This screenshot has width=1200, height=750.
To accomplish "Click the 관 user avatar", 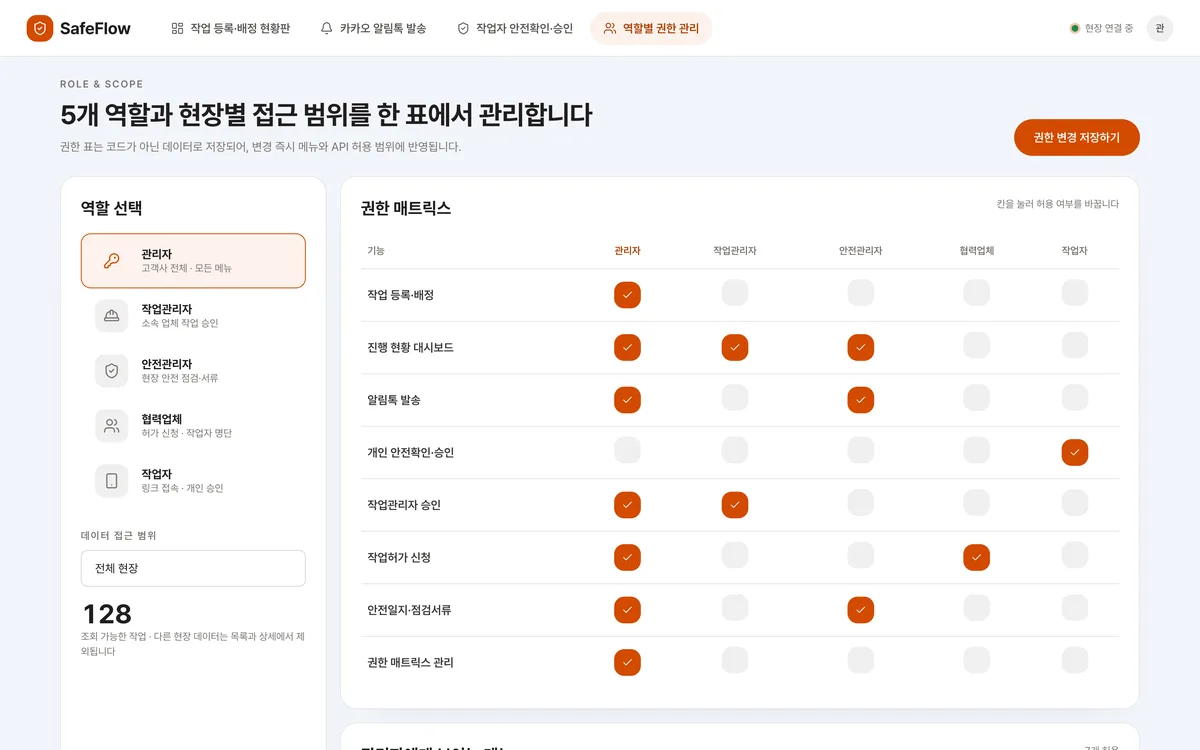I will point(1160,28).
